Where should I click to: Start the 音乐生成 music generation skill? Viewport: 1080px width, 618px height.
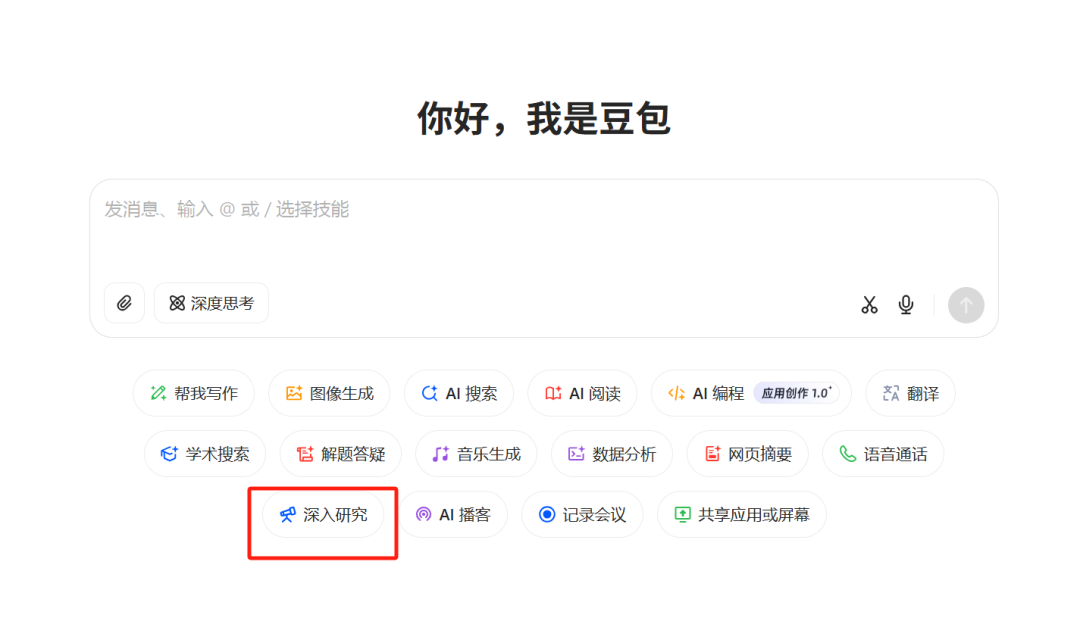(x=476, y=454)
